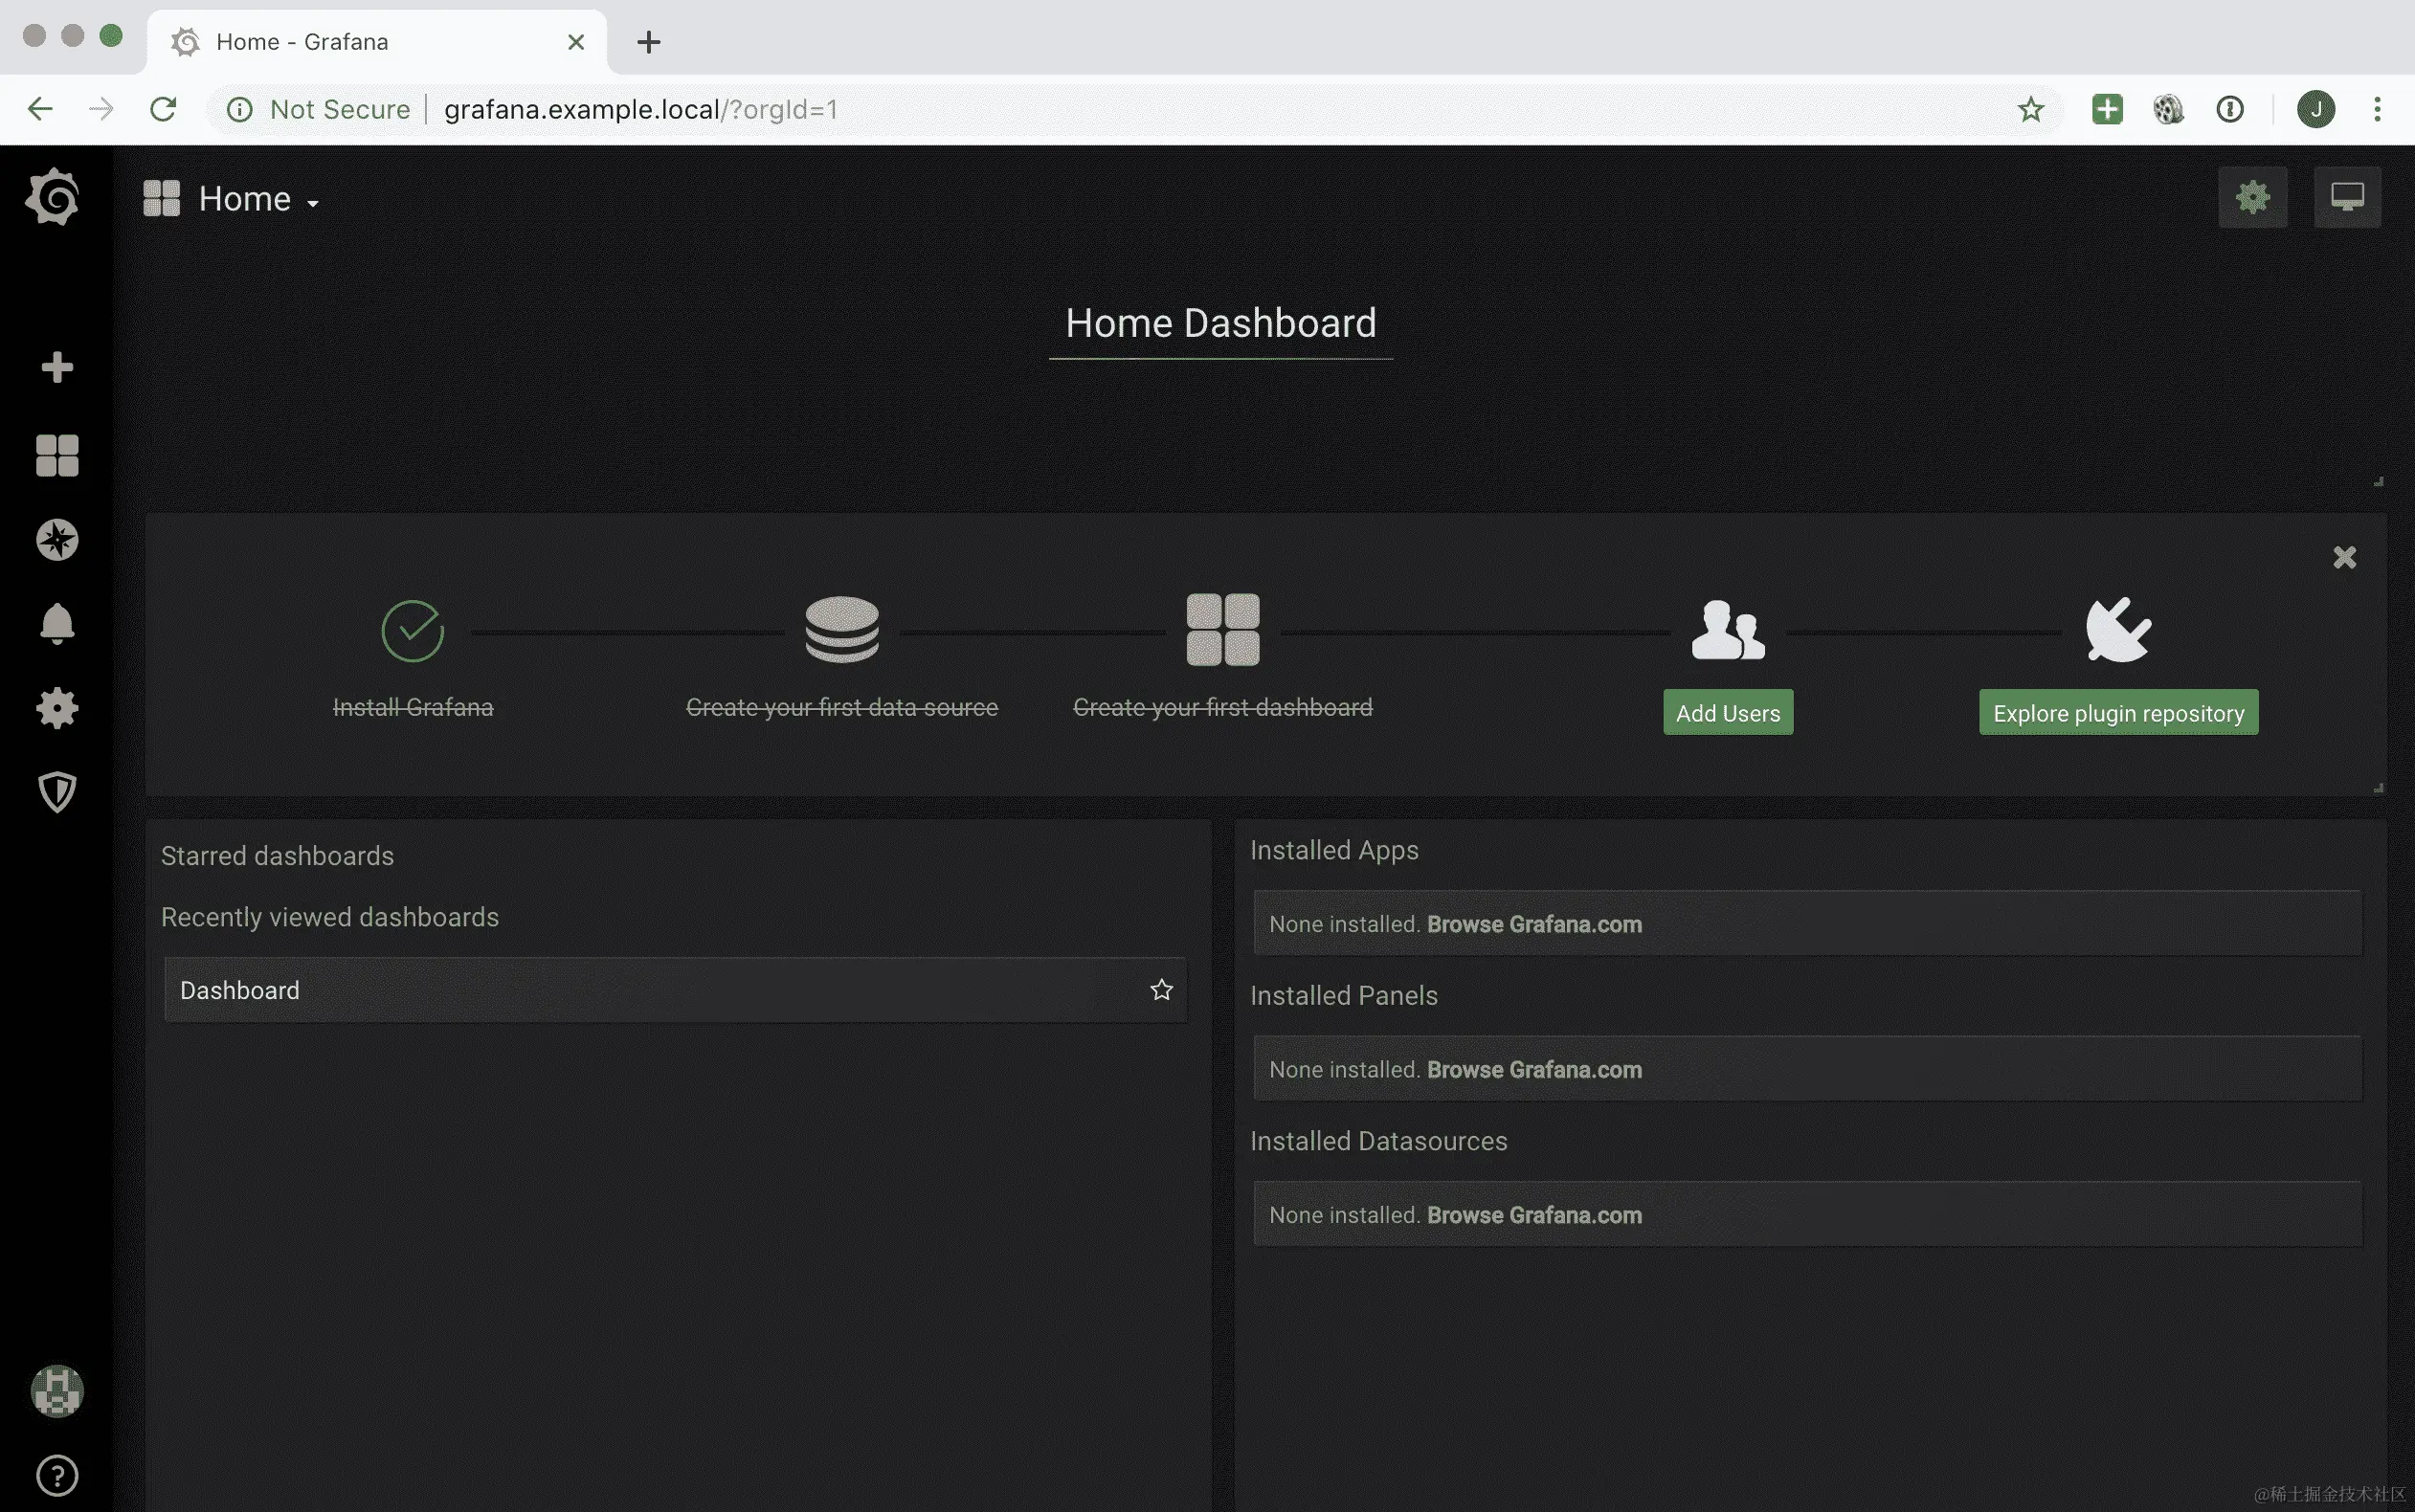Star the Dashboard entry
This screenshot has height=1512, width=2415.
1161,990
